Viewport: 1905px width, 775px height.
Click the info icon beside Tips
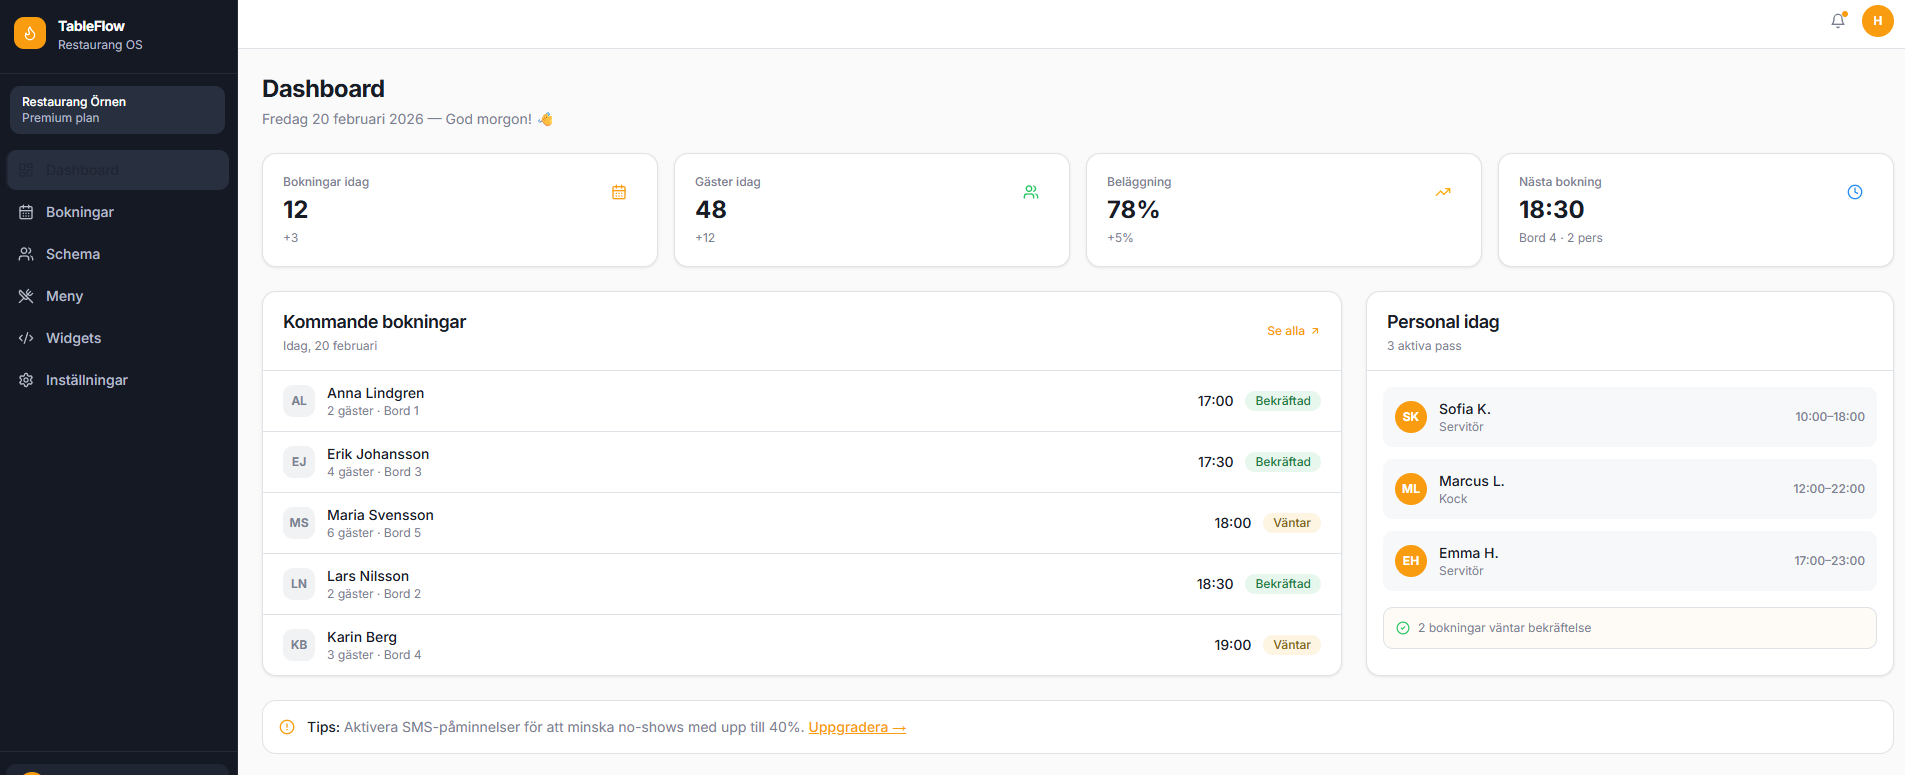pyautogui.click(x=287, y=727)
